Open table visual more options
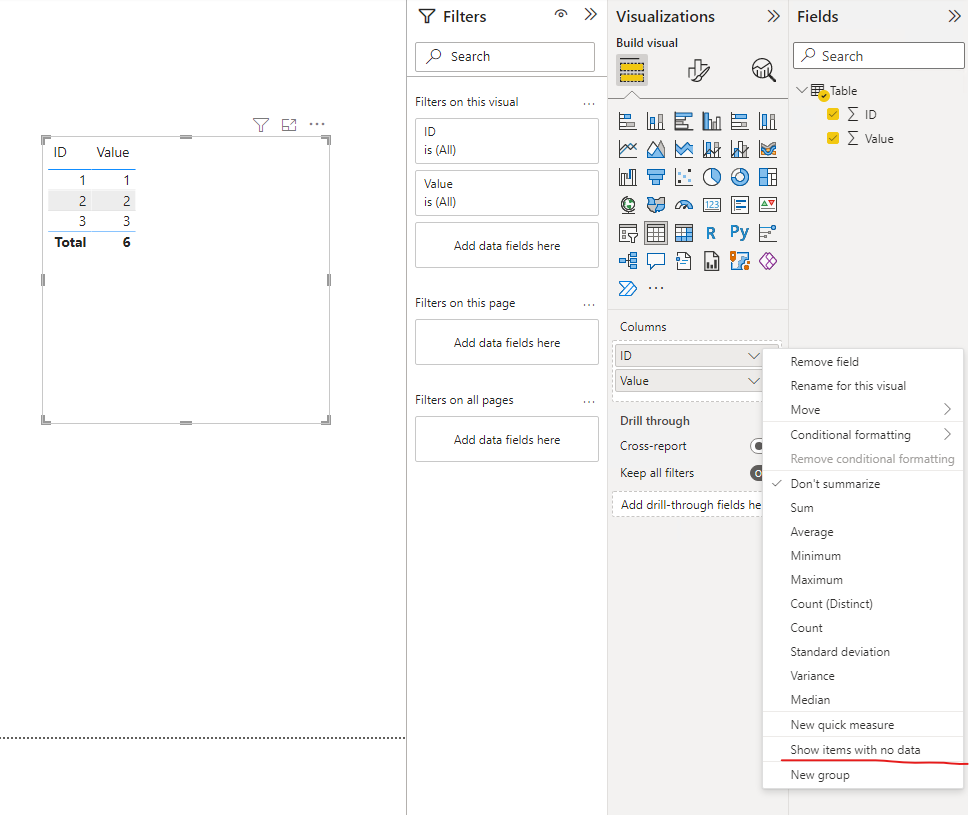This screenshot has height=815, width=969. tap(317, 124)
